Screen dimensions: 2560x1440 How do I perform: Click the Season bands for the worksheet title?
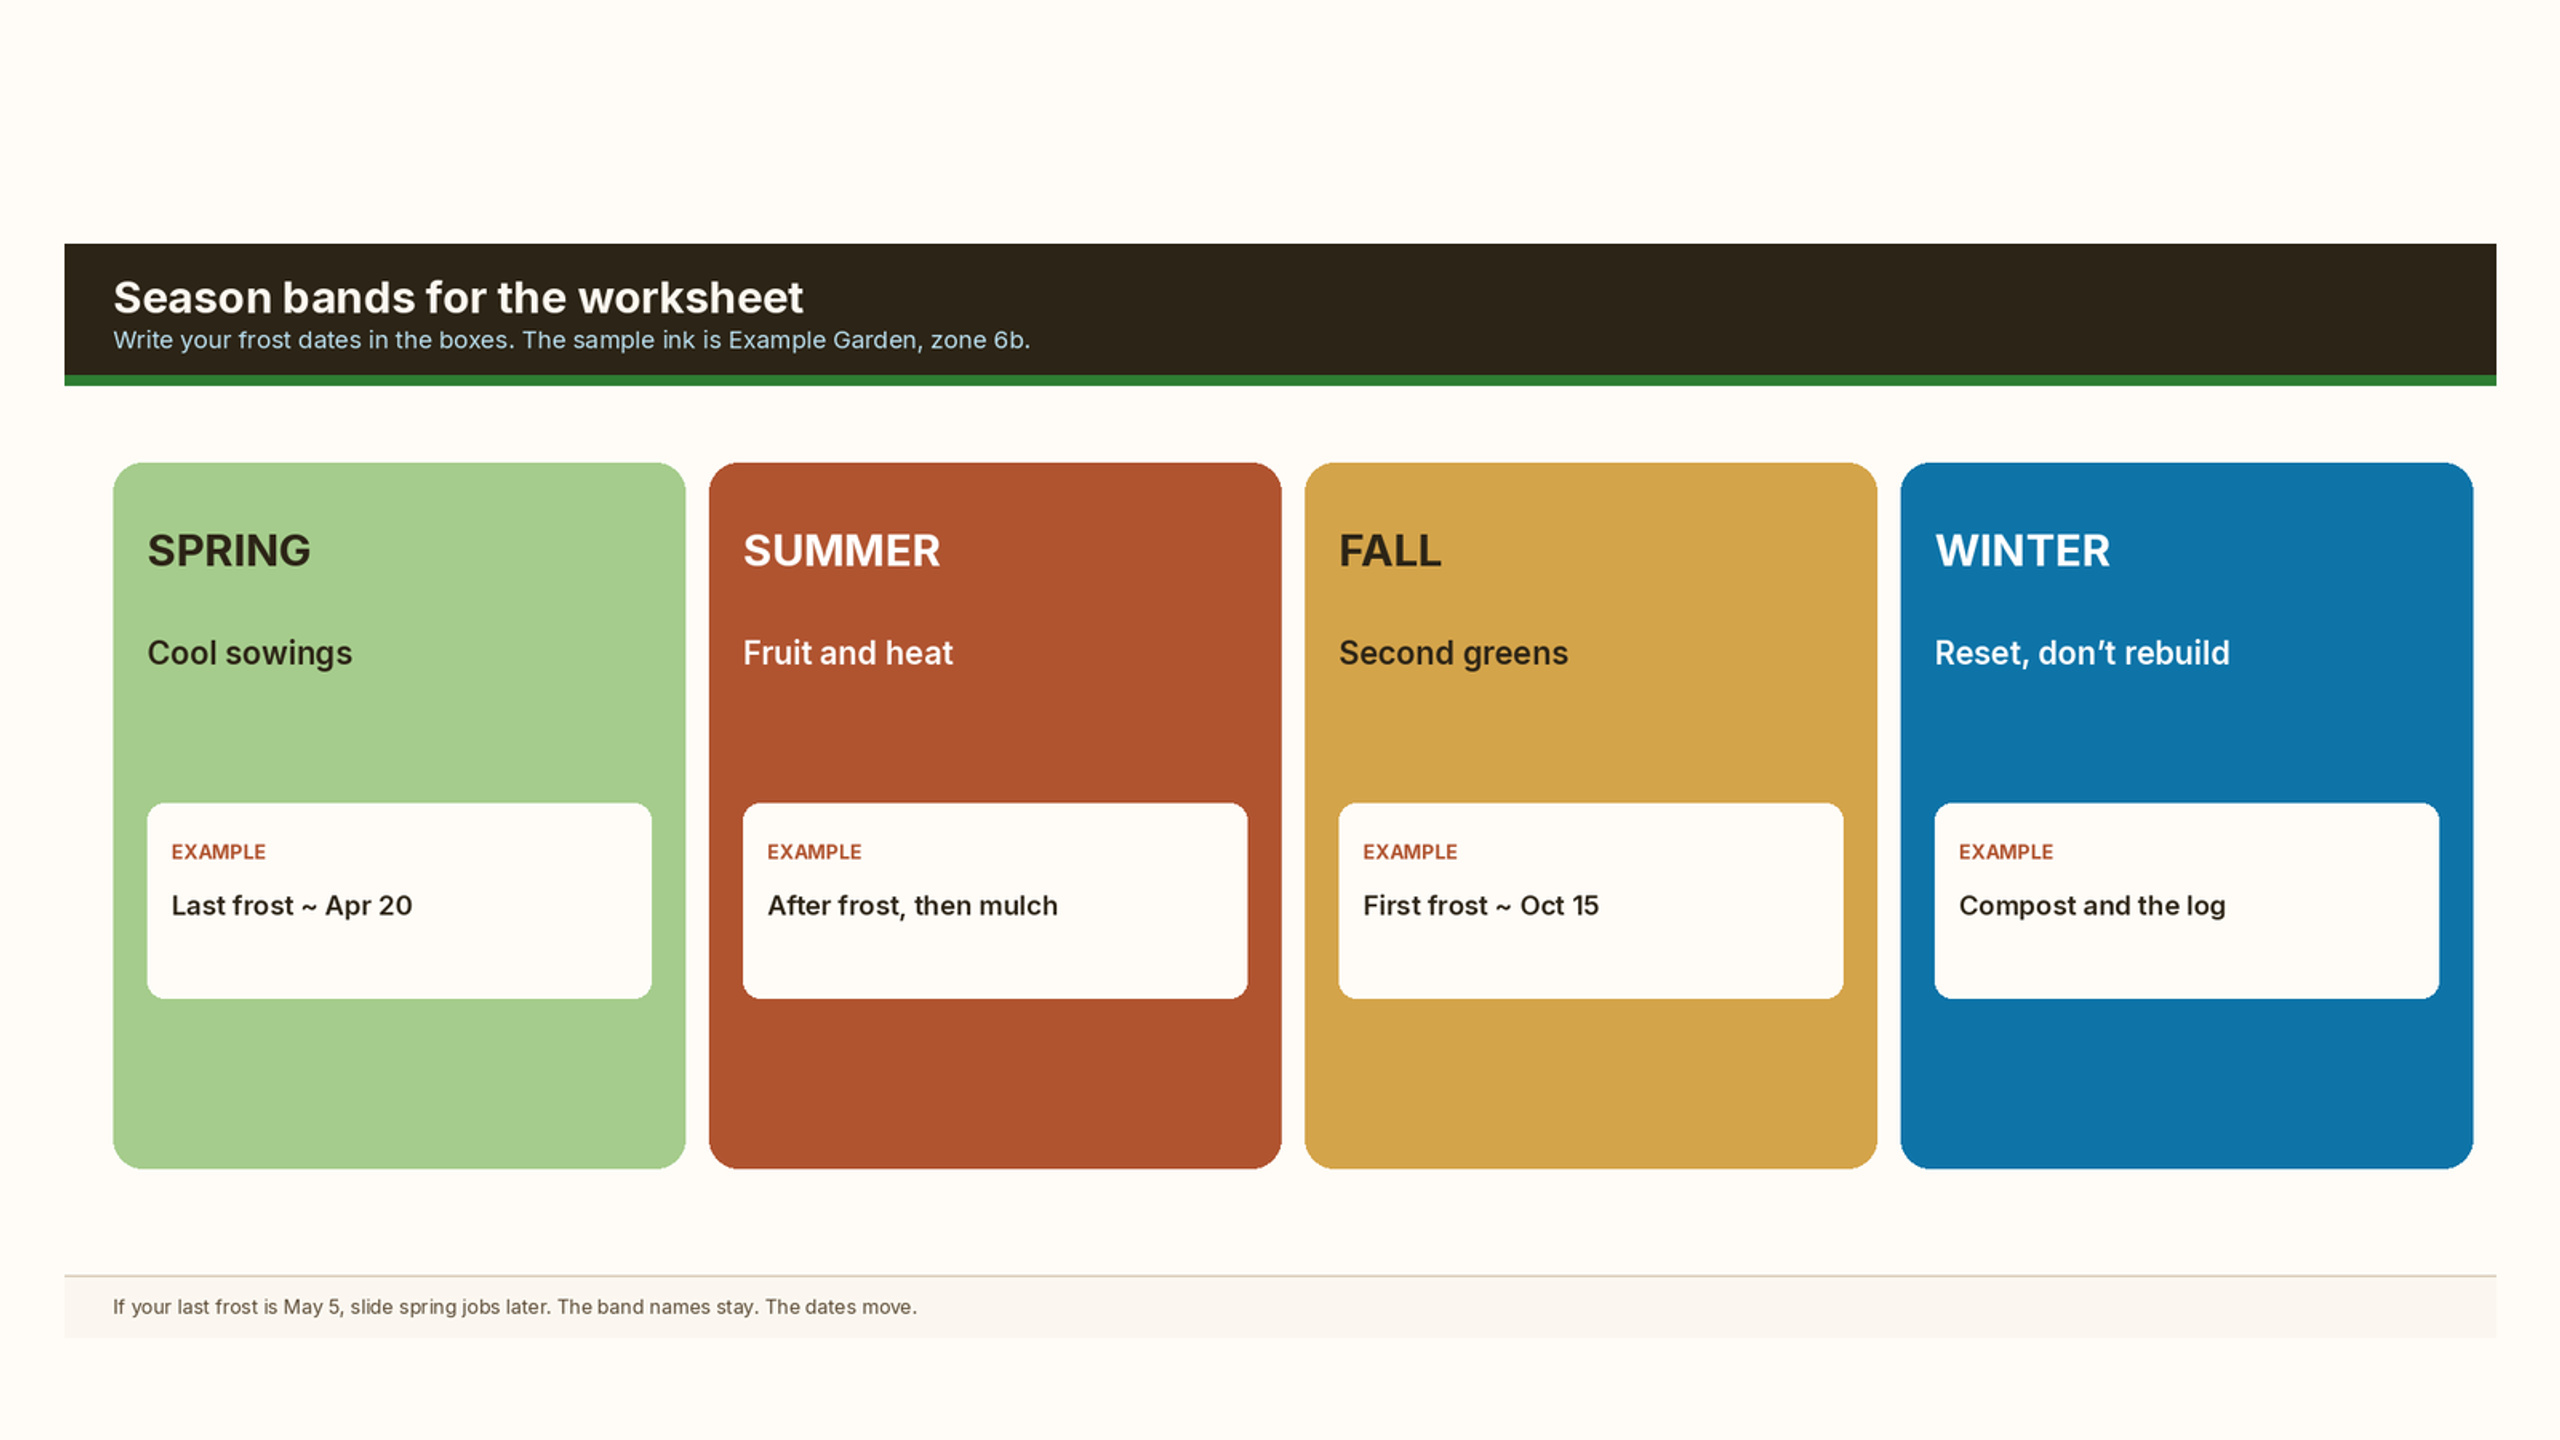[x=458, y=298]
